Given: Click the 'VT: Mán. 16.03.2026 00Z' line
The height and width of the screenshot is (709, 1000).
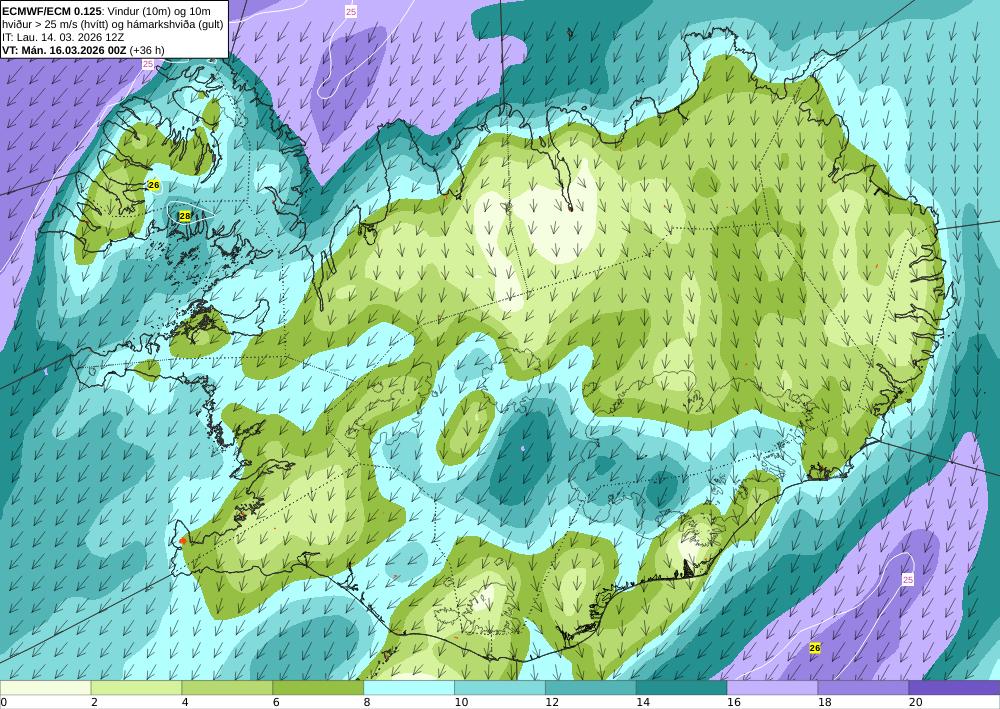Looking at the screenshot, I should coord(84,50).
